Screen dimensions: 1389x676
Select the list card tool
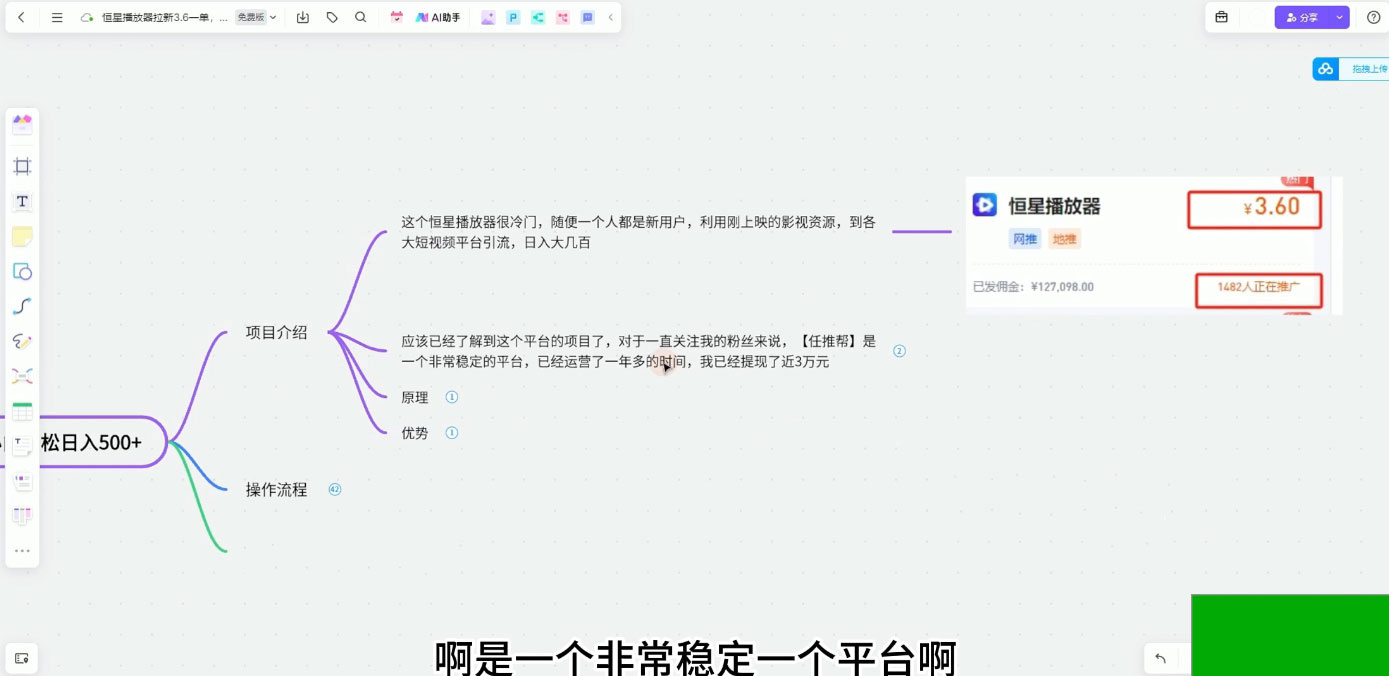[x=22, y=481]
